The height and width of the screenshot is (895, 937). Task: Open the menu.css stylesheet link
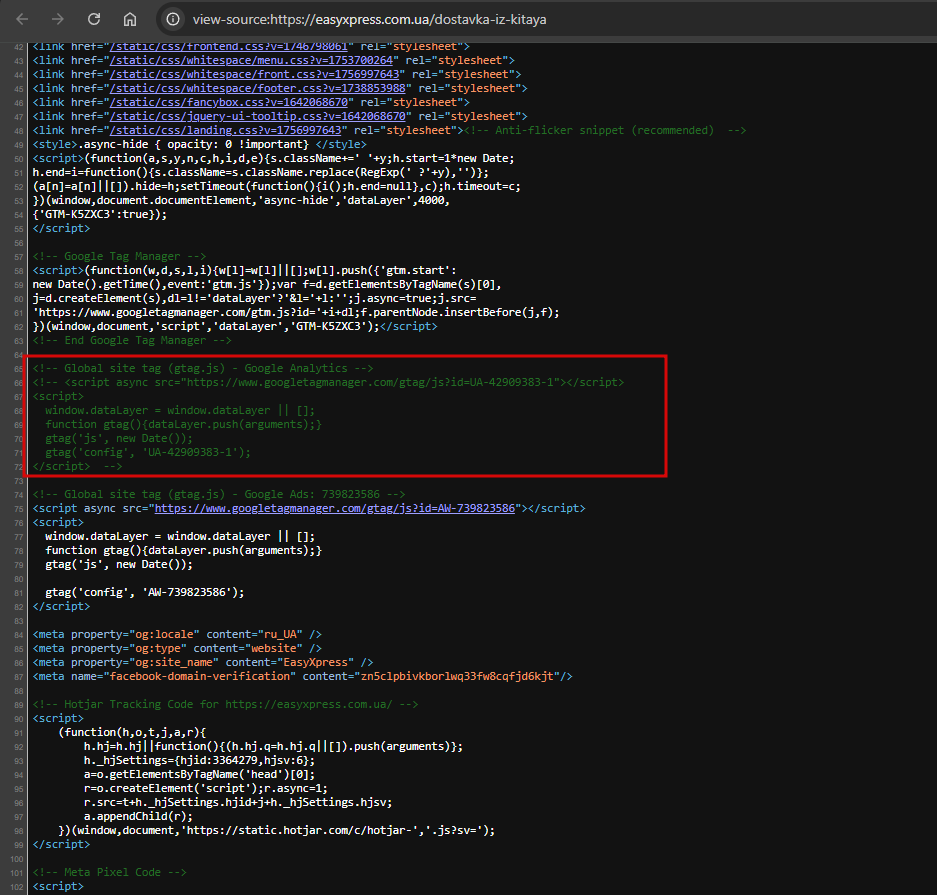coord(251,60)
